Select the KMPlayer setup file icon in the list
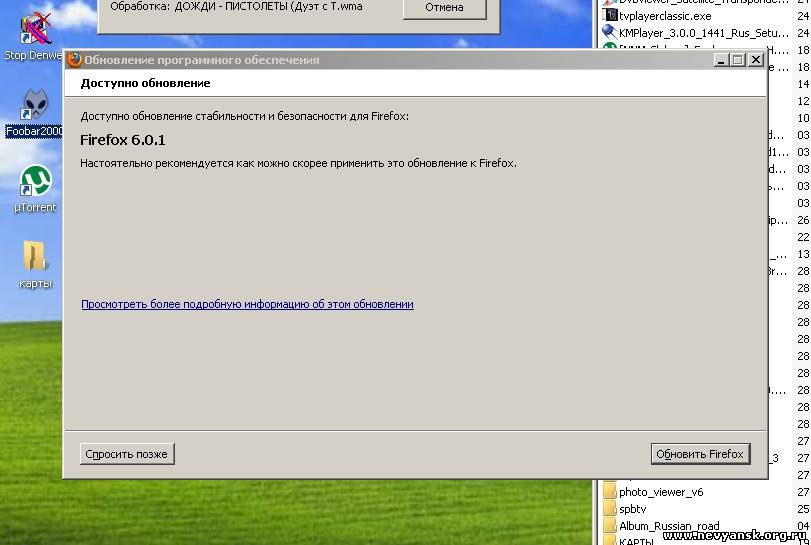 point(610,33)
